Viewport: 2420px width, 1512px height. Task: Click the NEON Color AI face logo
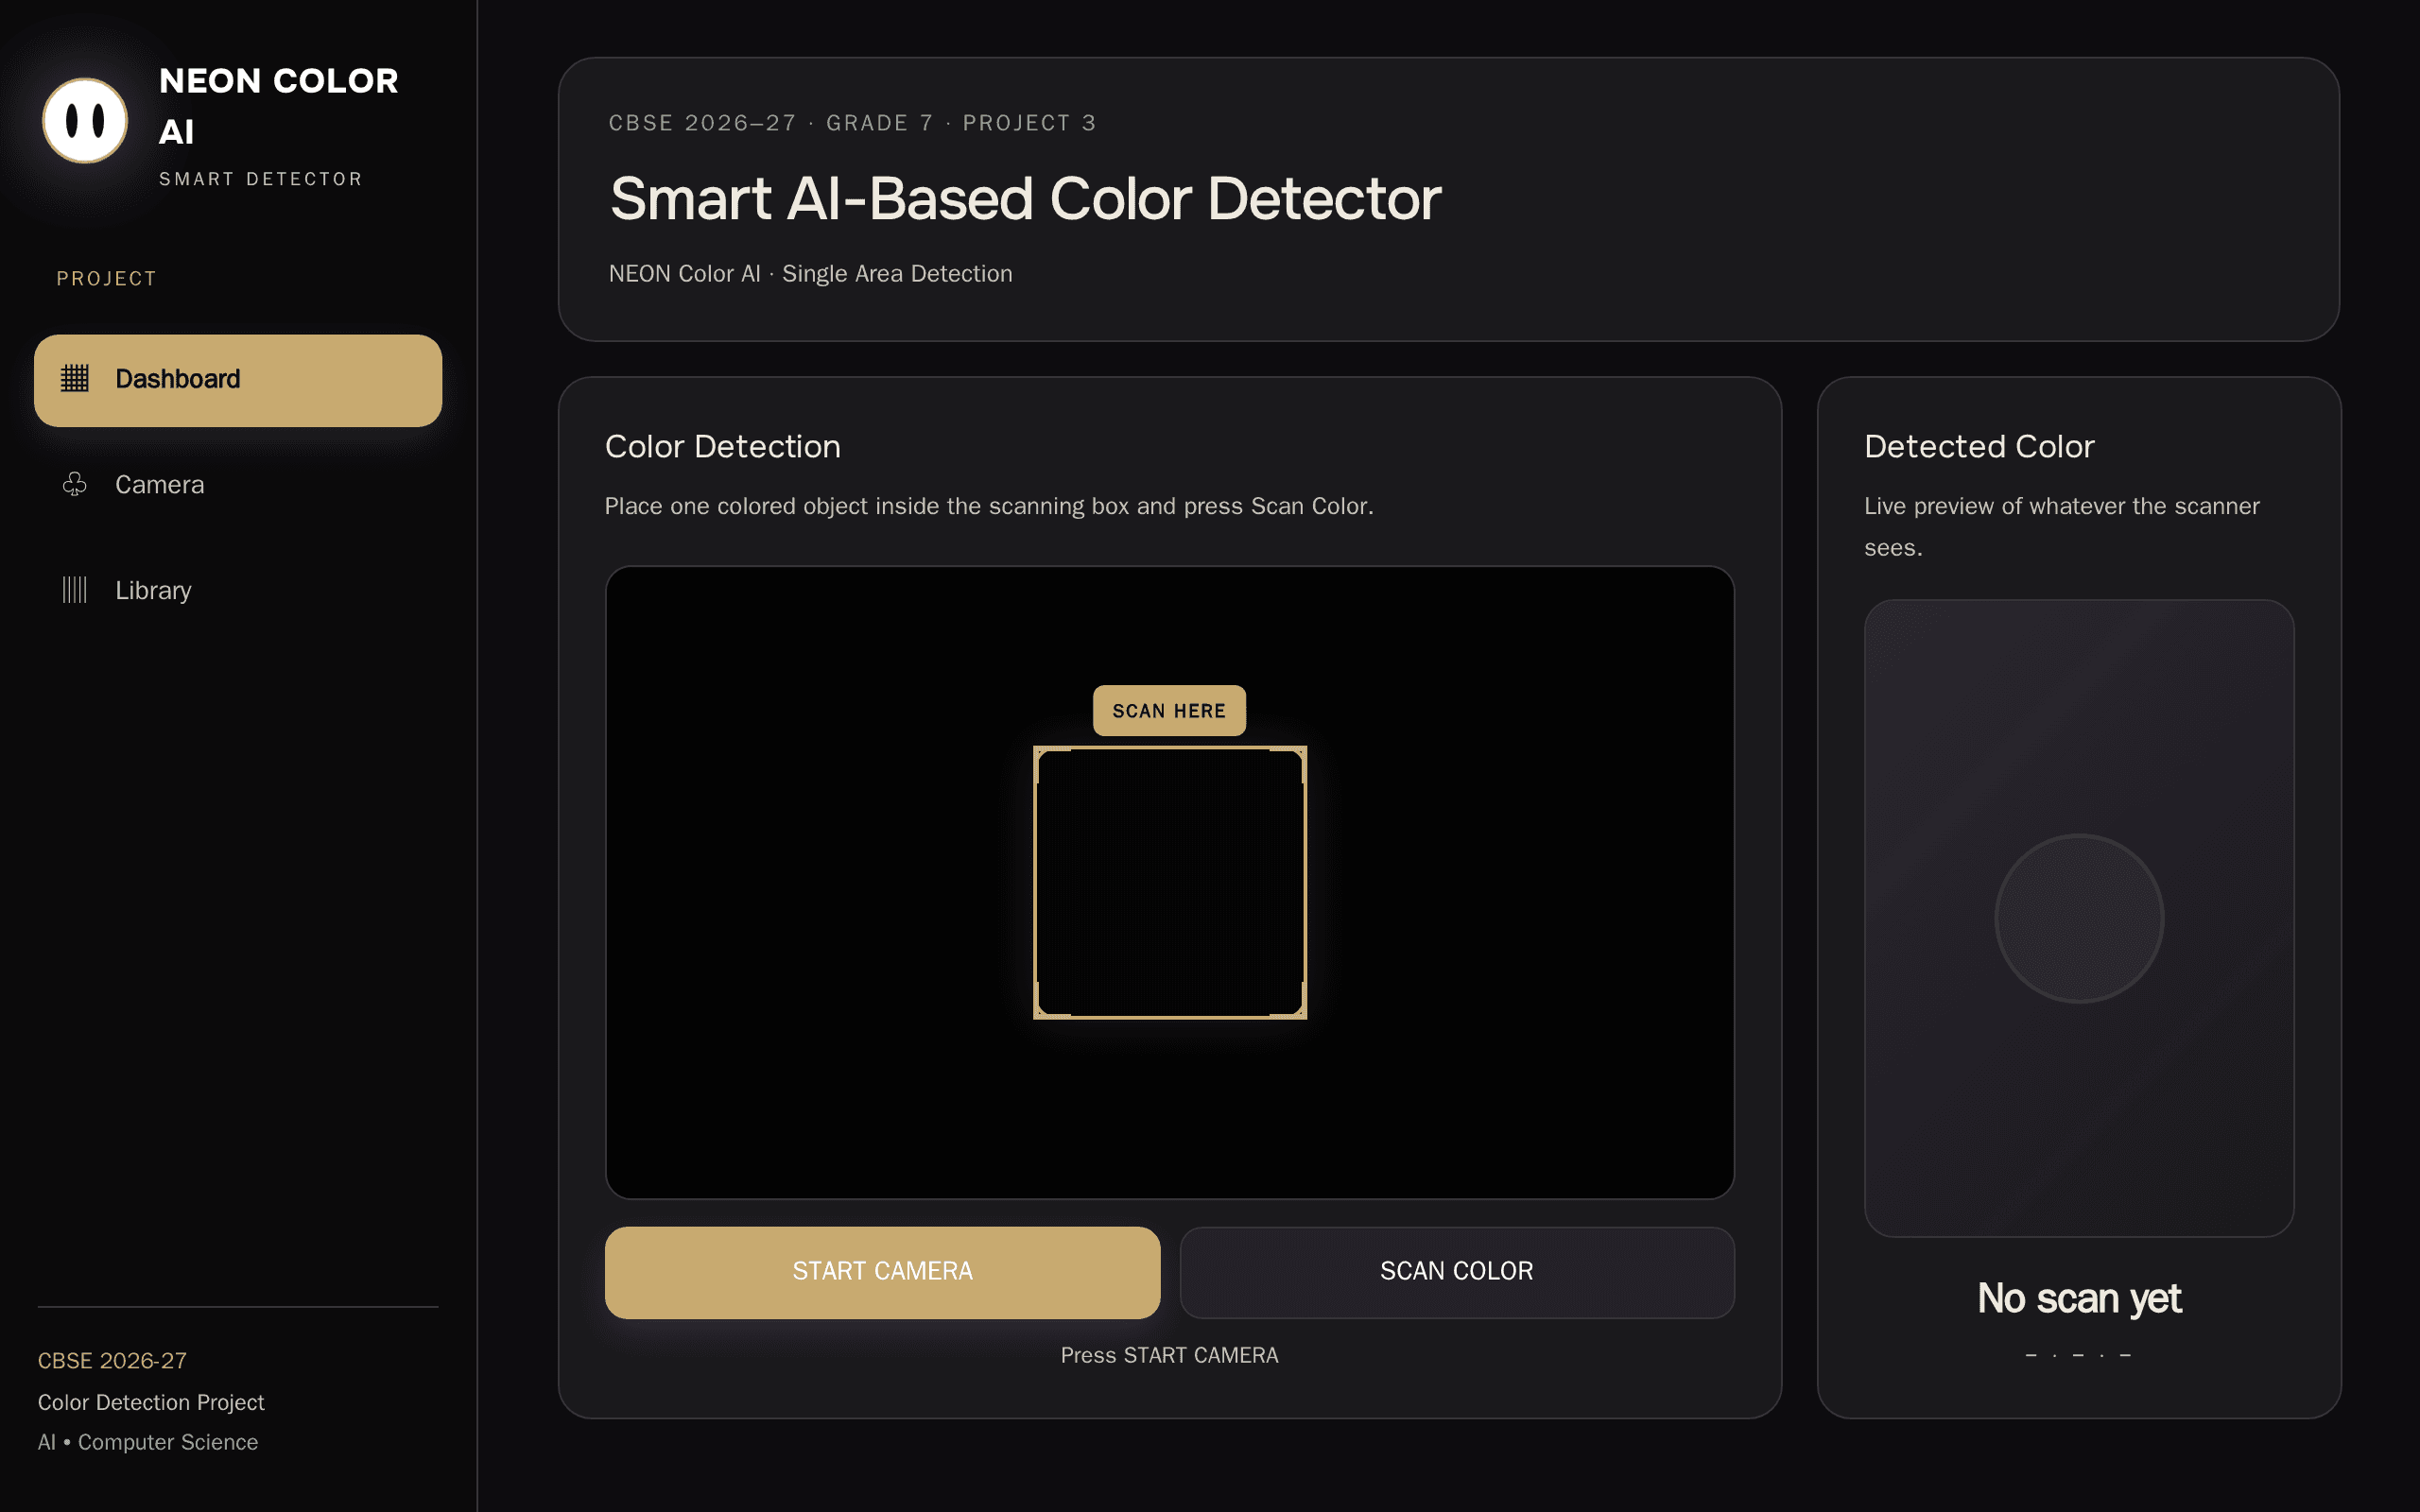(x=85, y=121)
